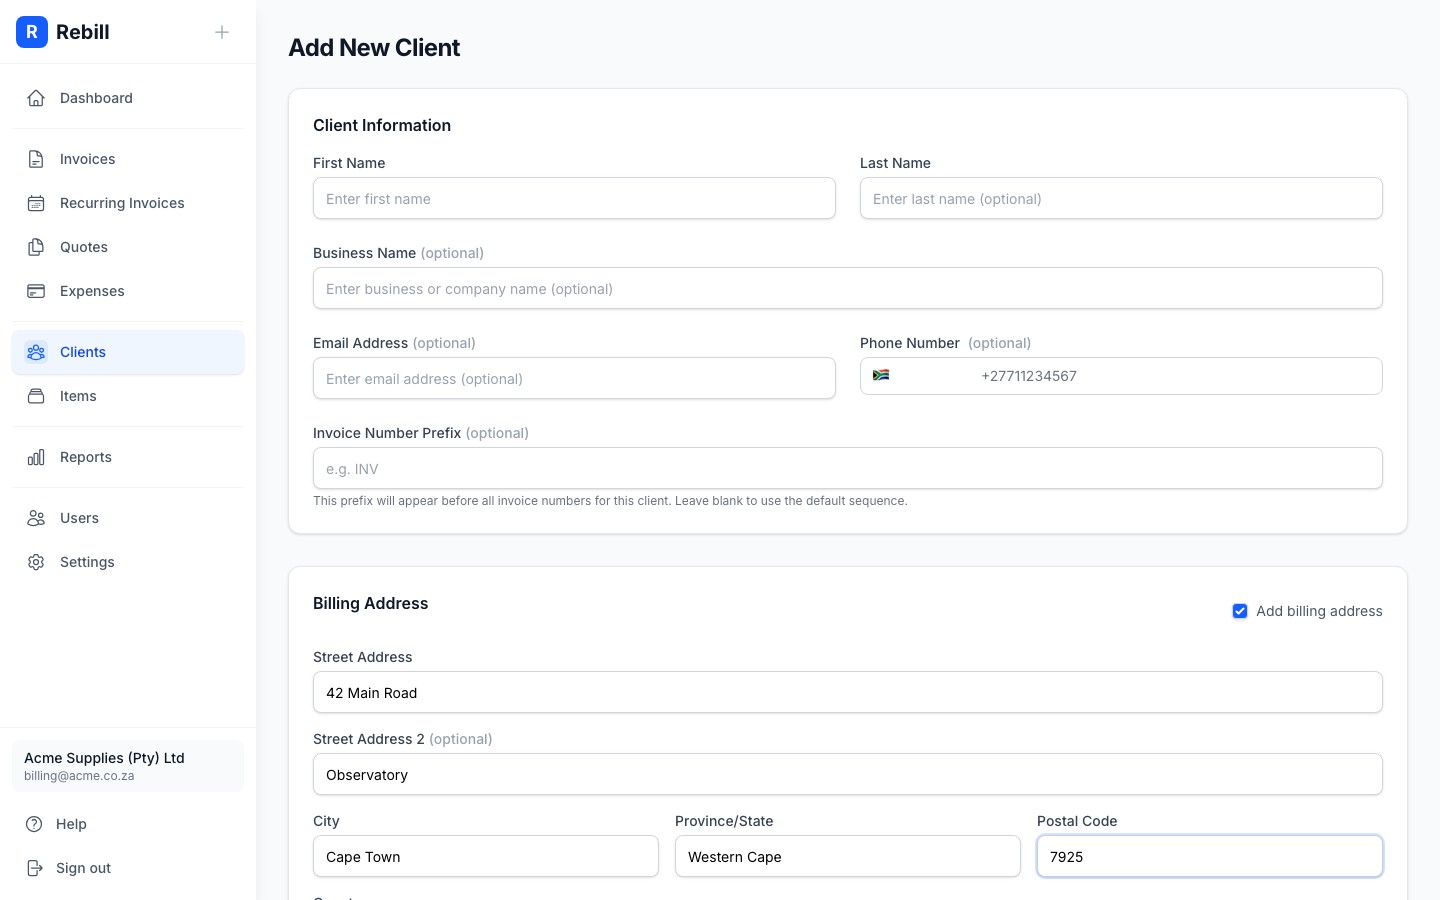This screenshot has height=900, width=1440.
Task: Click the Users people icon
Action: coord(36,518)
